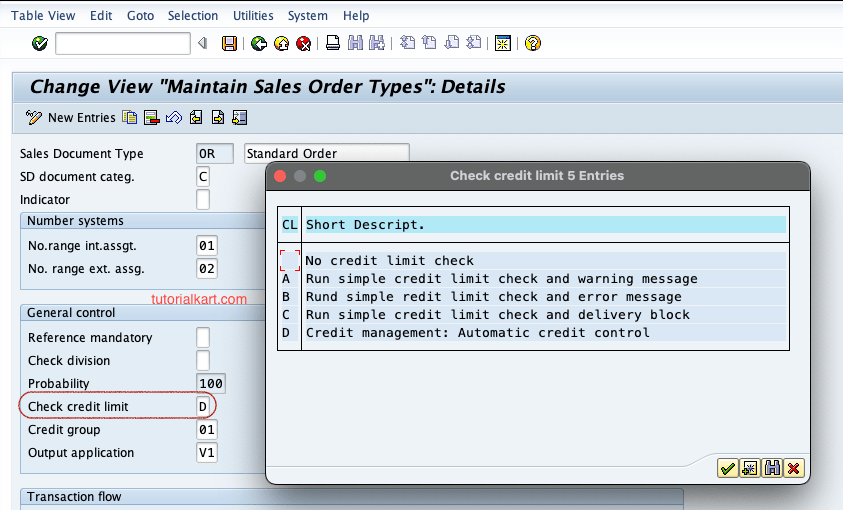Screen dimensions: 843x510
Task: Click the green zoom button of dialog
Action: pos(320,176)
